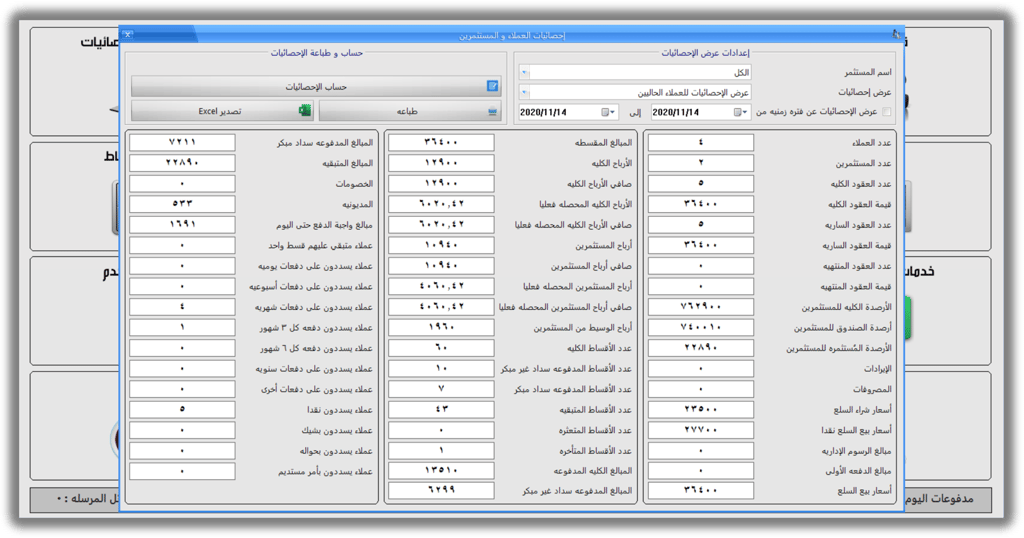The width and height of the screenshot is (1024, 538).
Task: Select the الخصومات value field
Action: tap(182, 183)
